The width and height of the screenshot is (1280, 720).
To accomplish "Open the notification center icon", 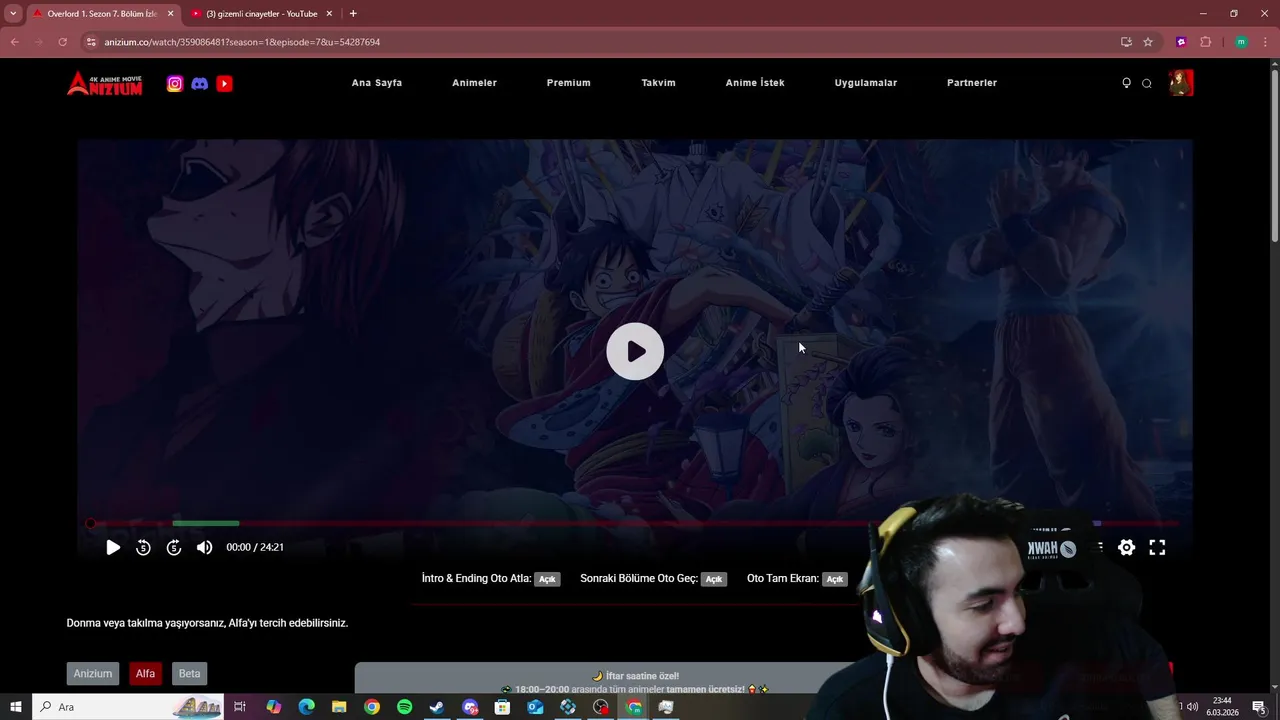I will tap(1260, 707).
